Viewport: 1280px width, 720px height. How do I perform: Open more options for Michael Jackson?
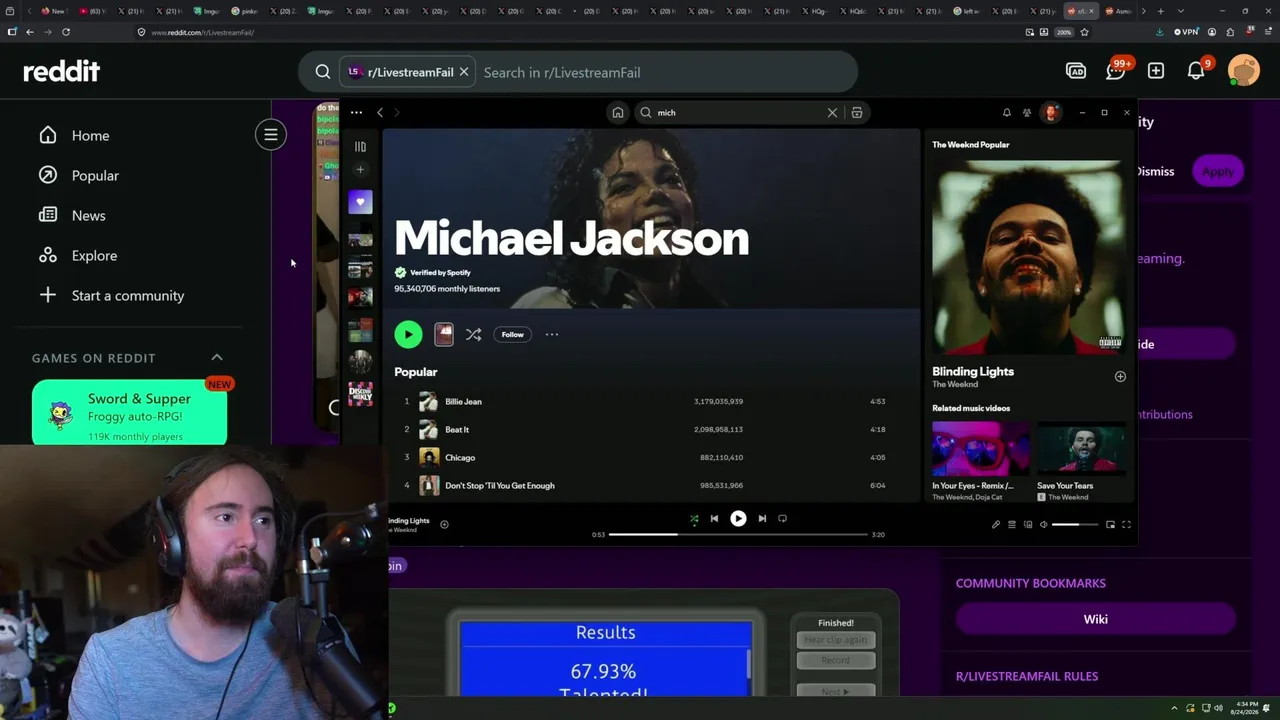551,334
